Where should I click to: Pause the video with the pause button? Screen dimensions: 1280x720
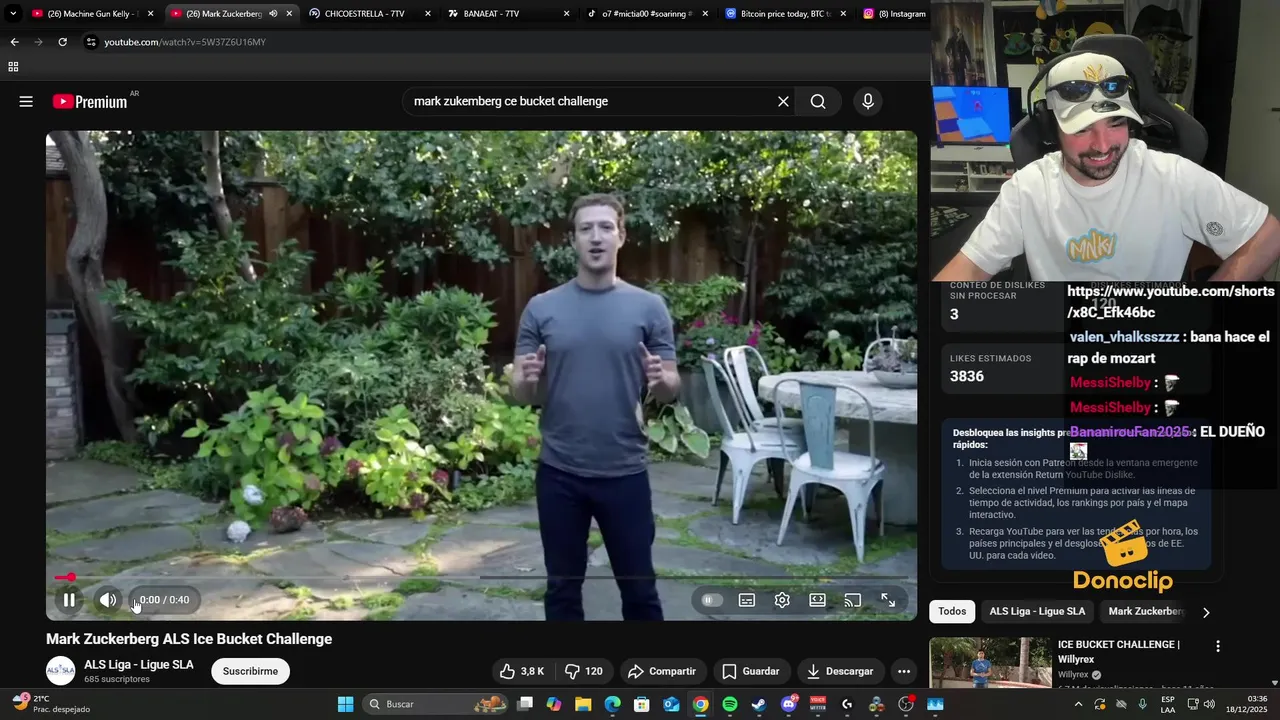click(x=69, y=600)
